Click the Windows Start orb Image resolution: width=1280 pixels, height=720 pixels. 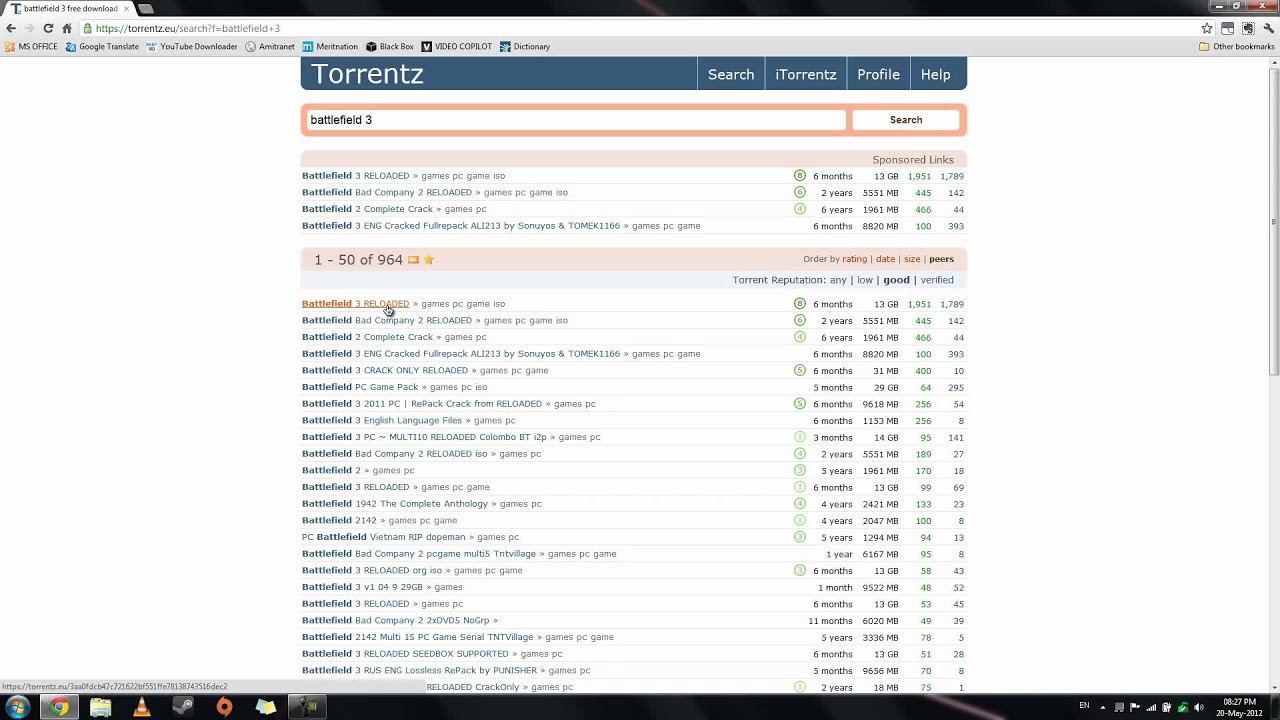coord(17,707)
